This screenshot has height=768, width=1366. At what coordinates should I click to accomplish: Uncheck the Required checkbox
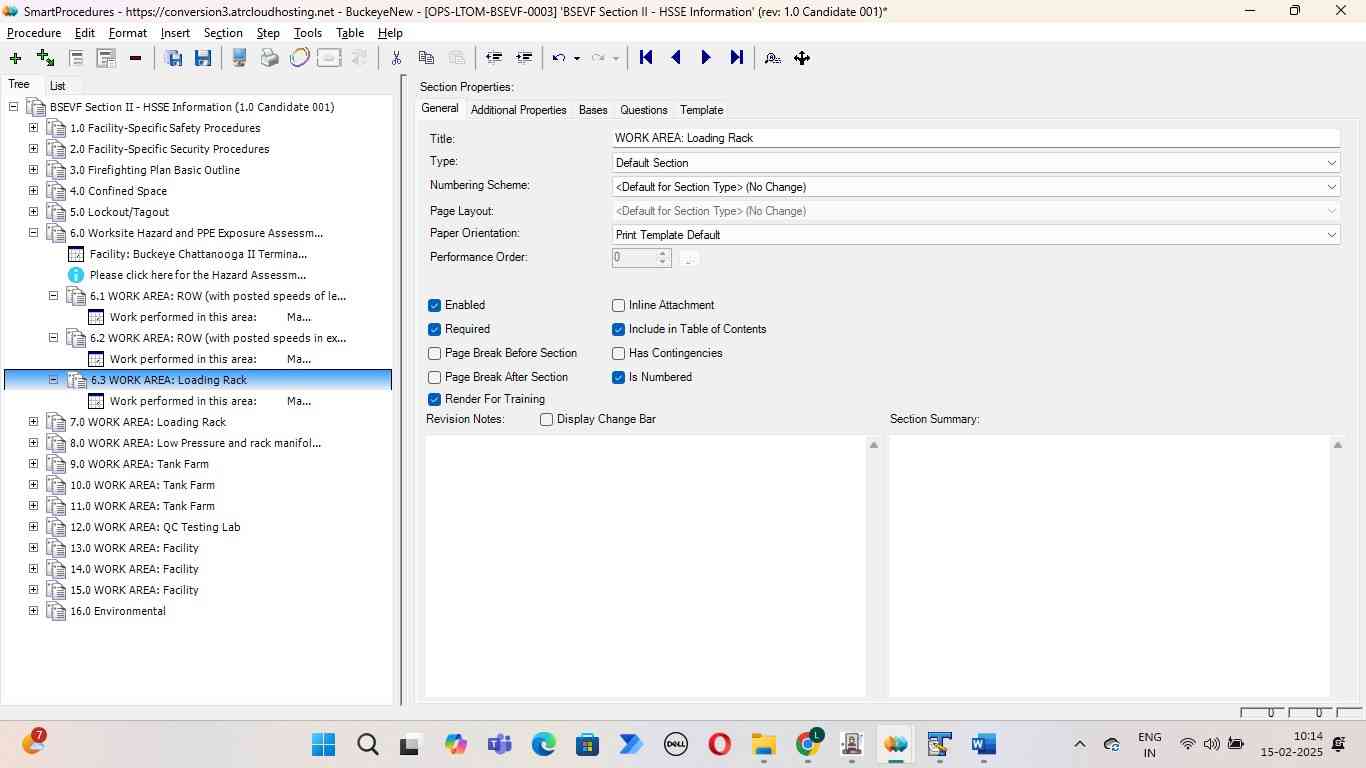pos(434,329)
